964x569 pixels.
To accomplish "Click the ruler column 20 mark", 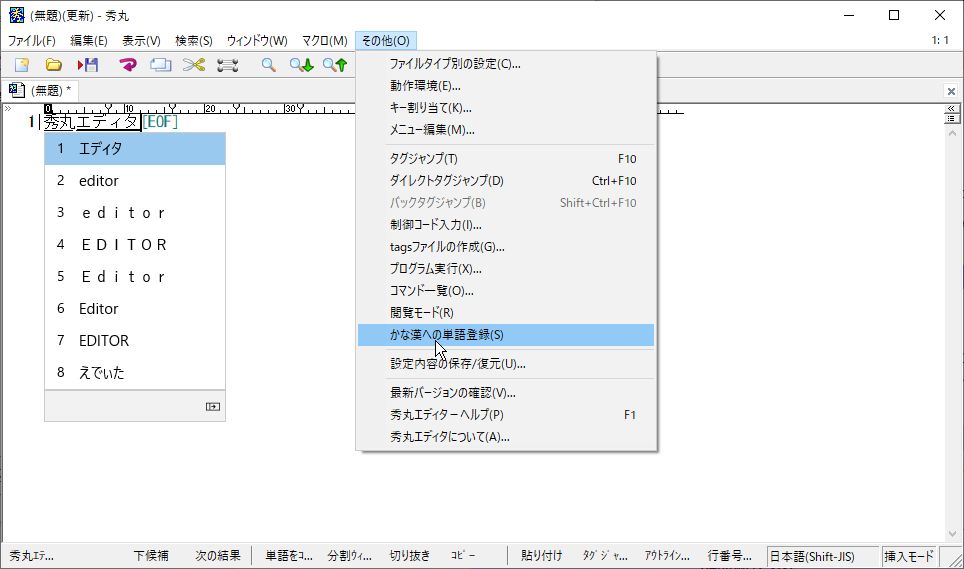I will (210, 109).
